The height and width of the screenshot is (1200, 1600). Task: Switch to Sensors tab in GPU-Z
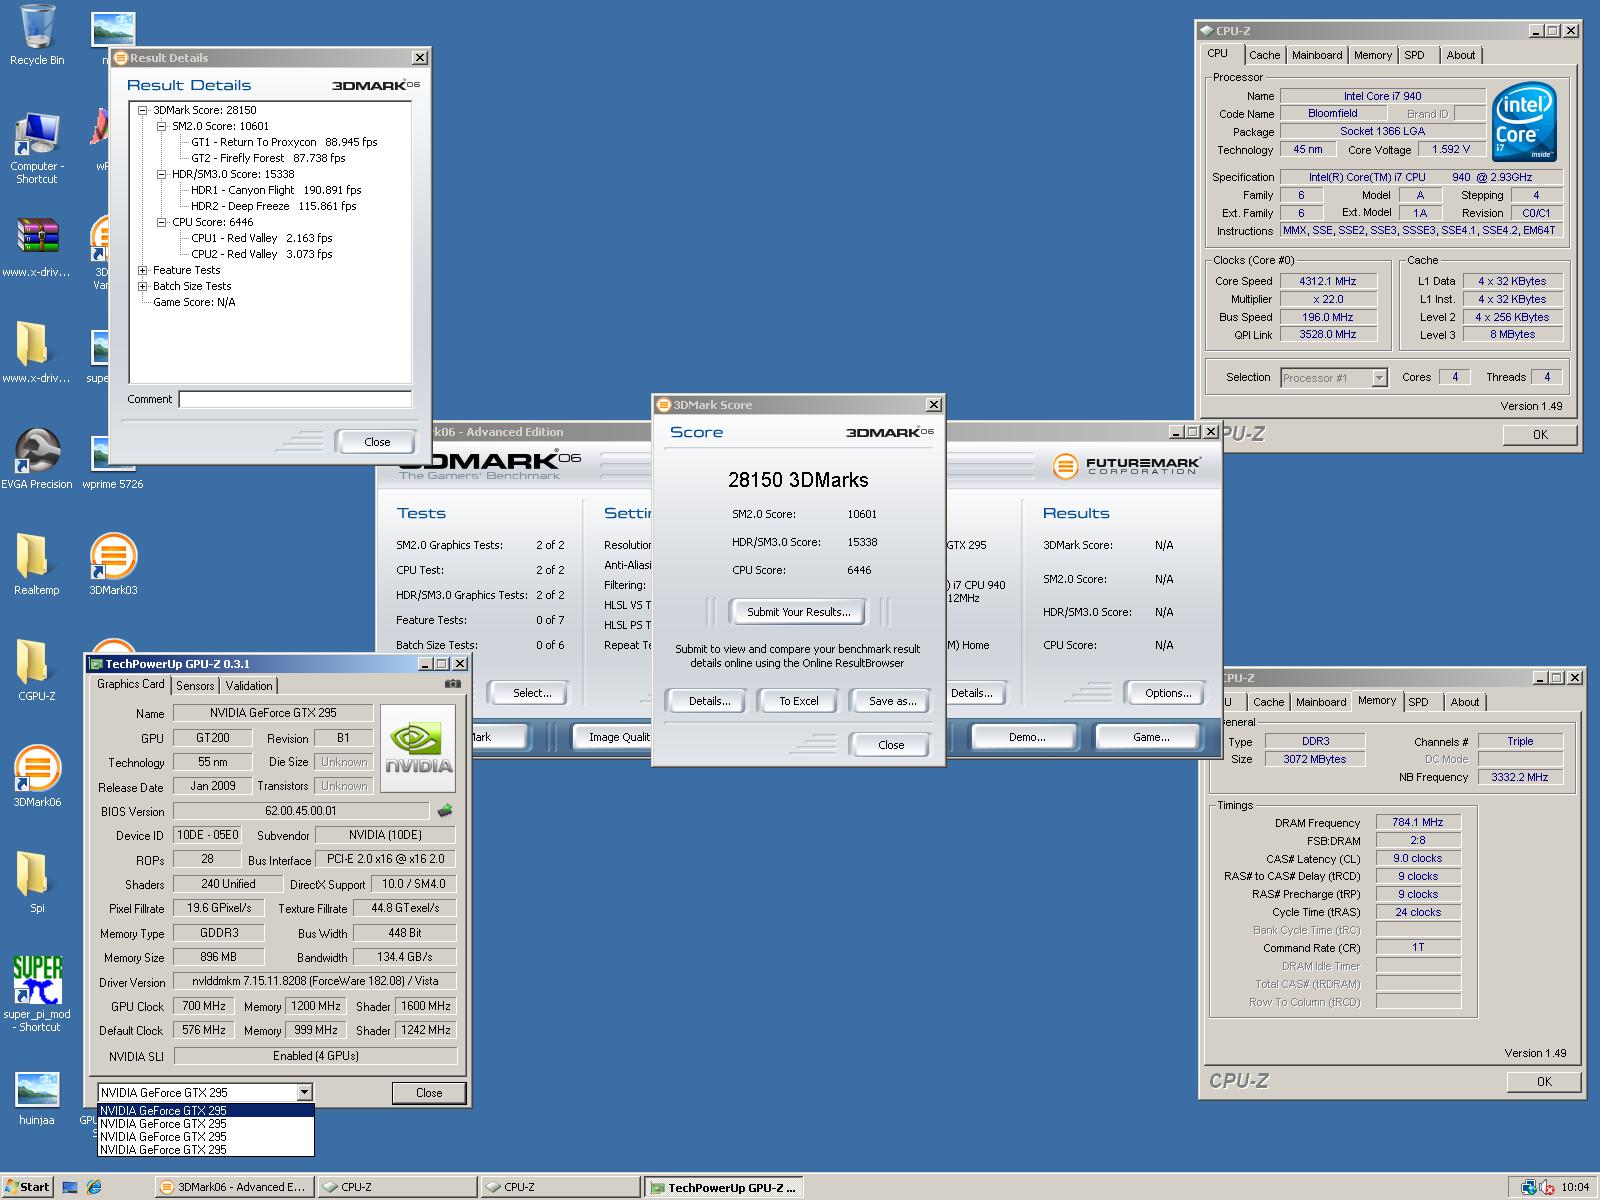pos(195,686)
